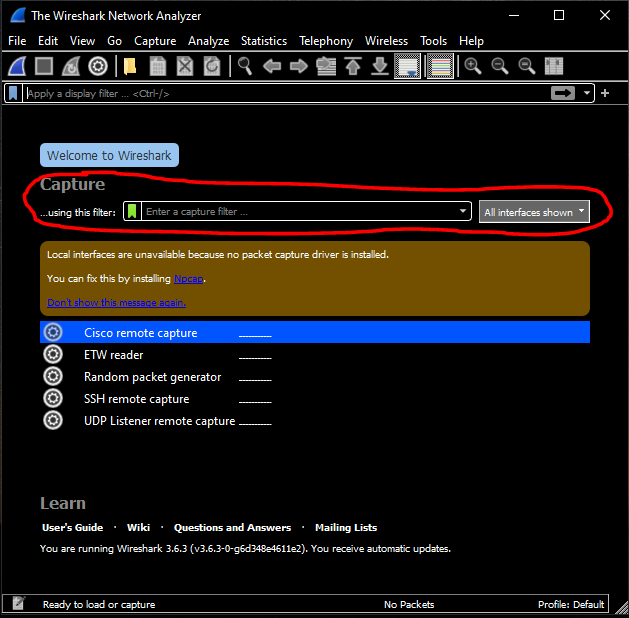This screenshot has height=618, width=629.
Task: Reload this capture file toolbar icon
Action: coord(212,66)
